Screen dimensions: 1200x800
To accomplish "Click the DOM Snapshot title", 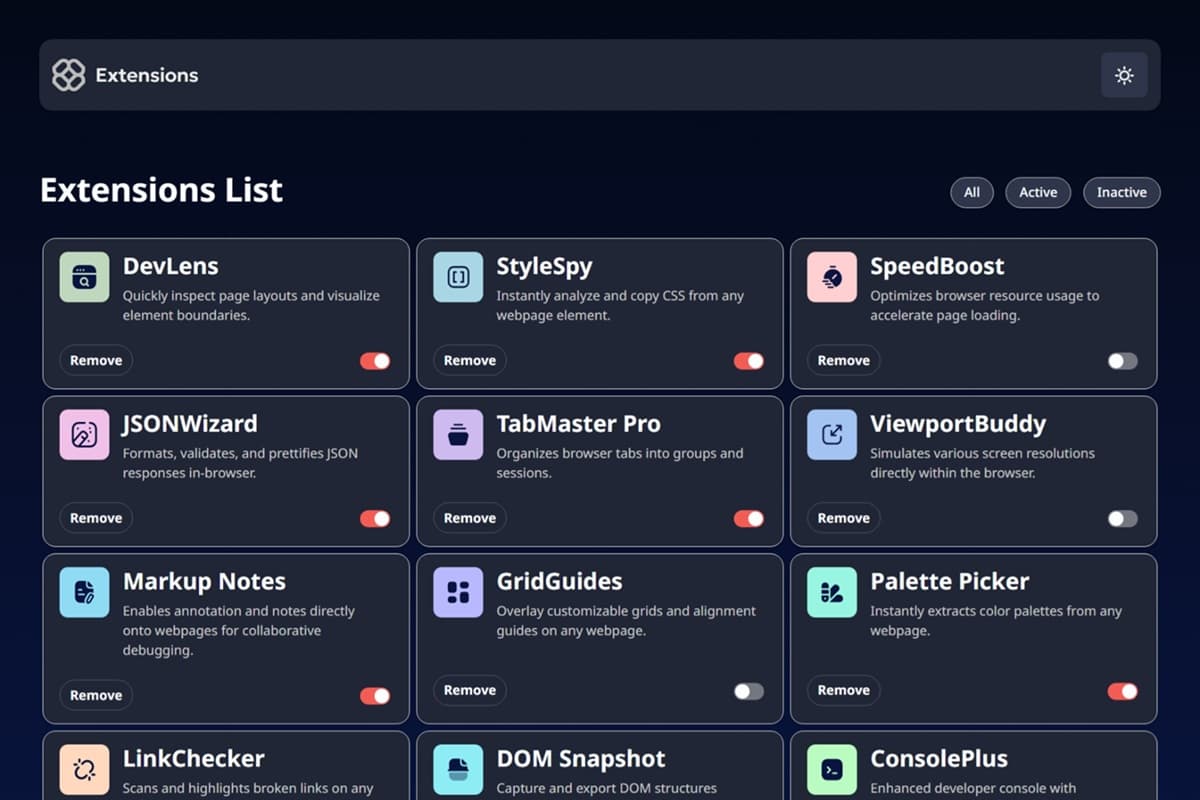I will (x=581, y=759).
